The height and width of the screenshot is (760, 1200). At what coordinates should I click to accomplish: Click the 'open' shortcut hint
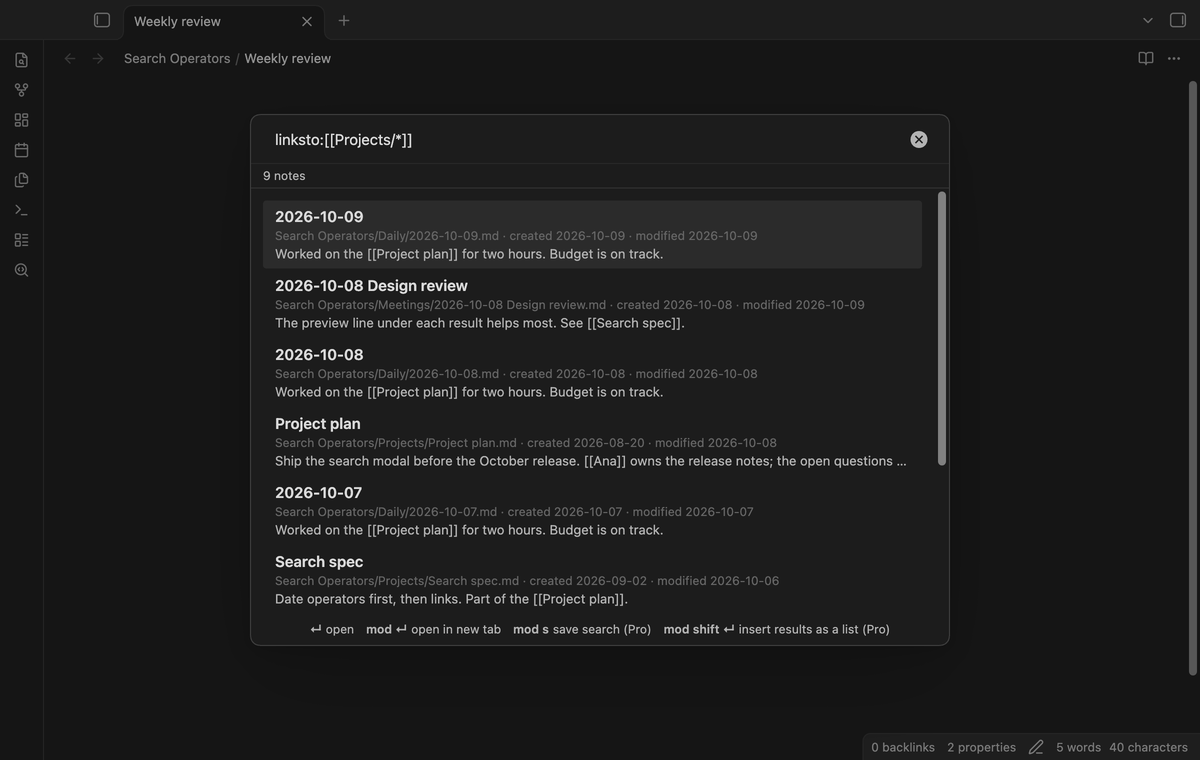click(332, 629)
